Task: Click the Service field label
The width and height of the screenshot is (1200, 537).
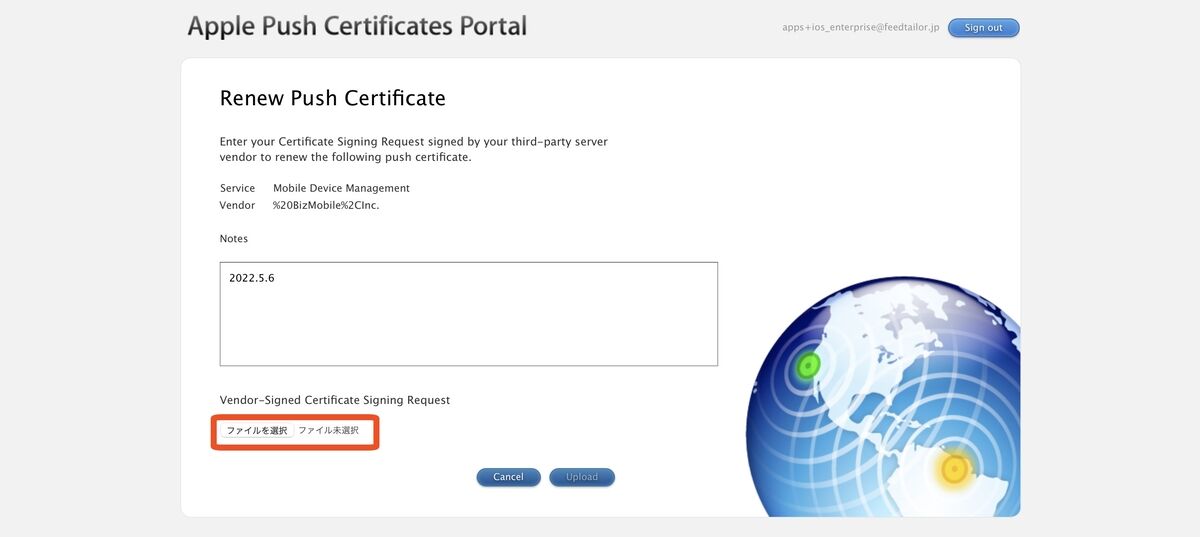Action: click(x=237, y=188)
